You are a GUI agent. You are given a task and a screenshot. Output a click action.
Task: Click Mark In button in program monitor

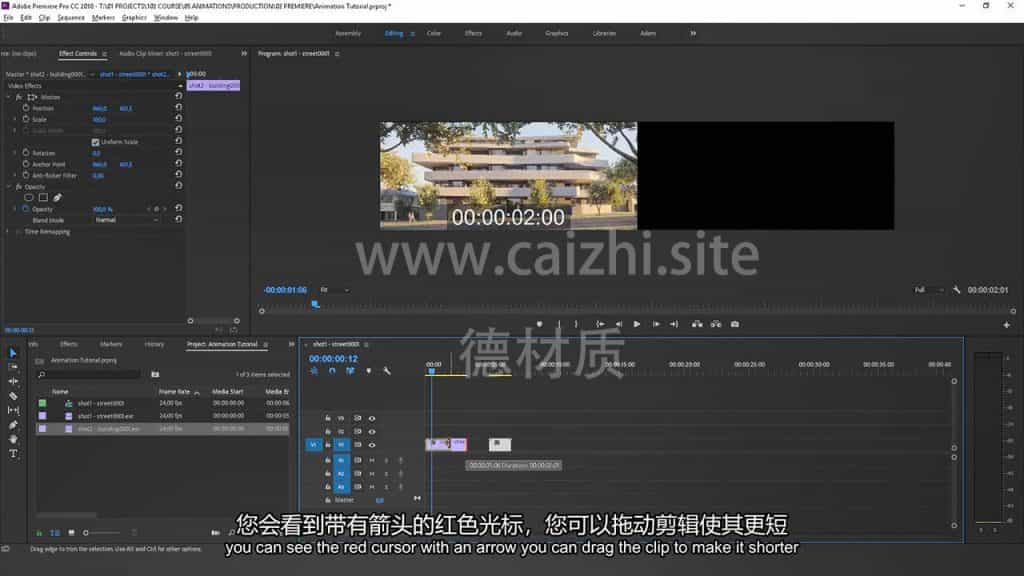558,324
